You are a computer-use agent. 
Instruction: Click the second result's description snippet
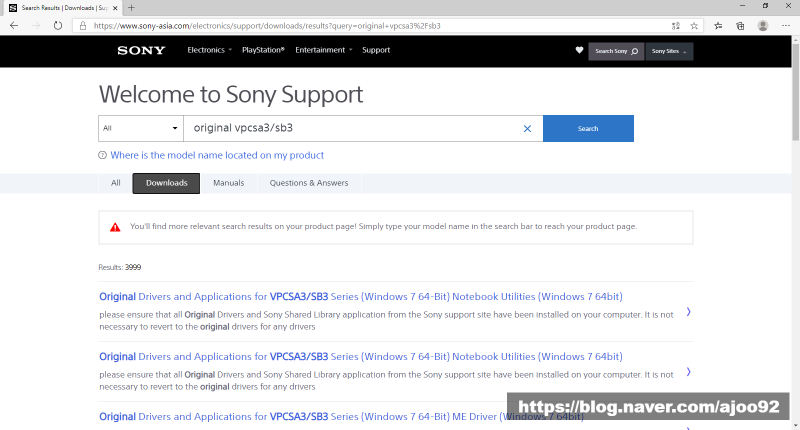pos(386,381)
